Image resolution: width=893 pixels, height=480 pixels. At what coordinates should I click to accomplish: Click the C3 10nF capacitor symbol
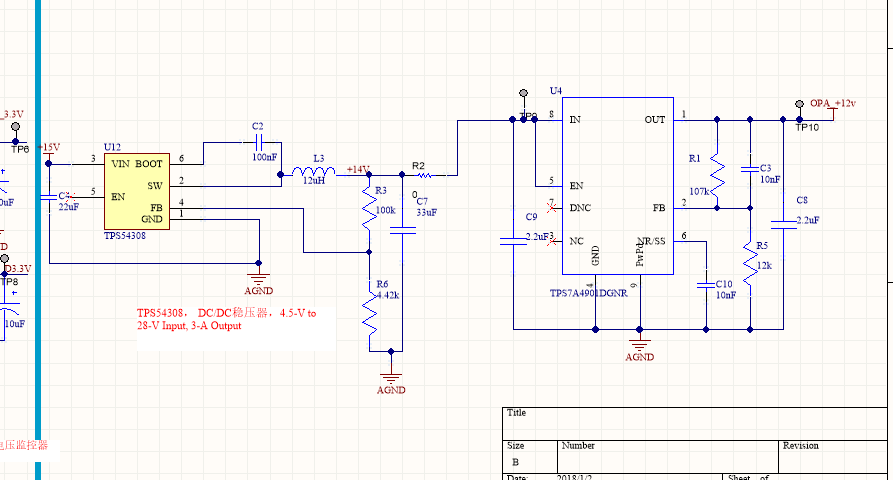point(750,169)
